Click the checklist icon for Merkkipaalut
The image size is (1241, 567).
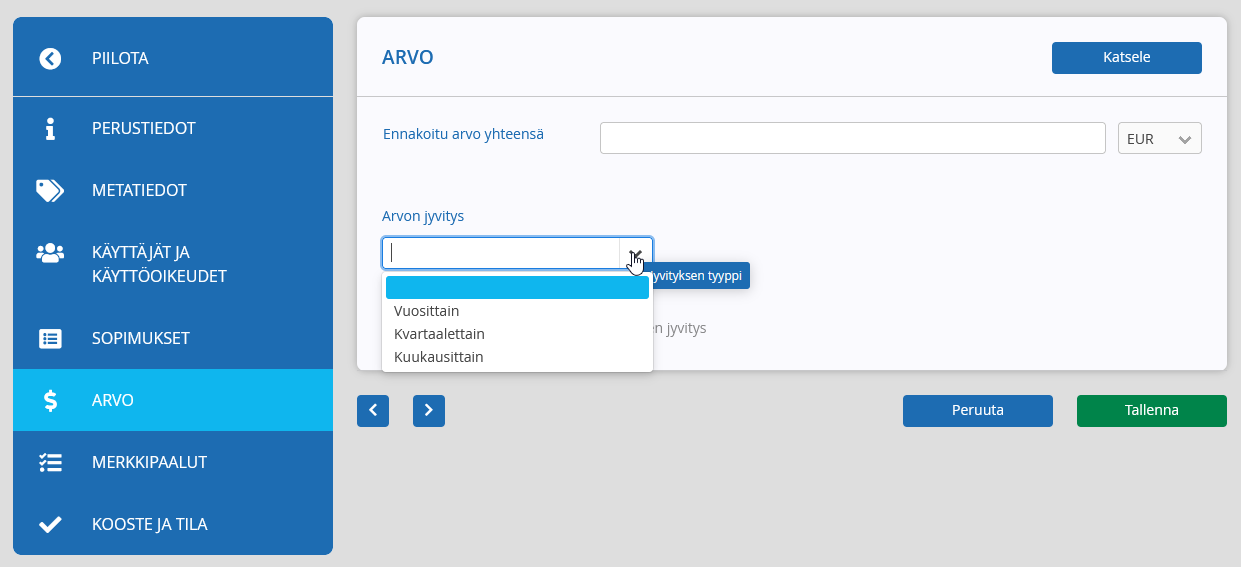50,463
